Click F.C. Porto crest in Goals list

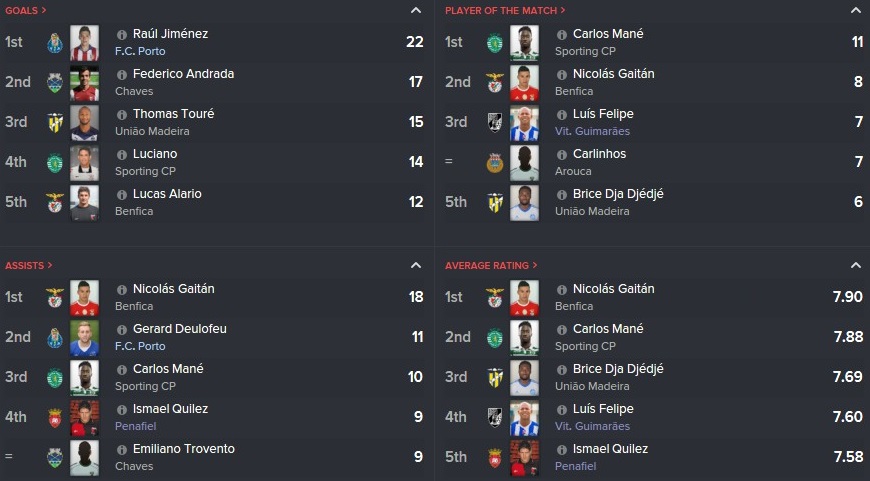coord(55,43)
